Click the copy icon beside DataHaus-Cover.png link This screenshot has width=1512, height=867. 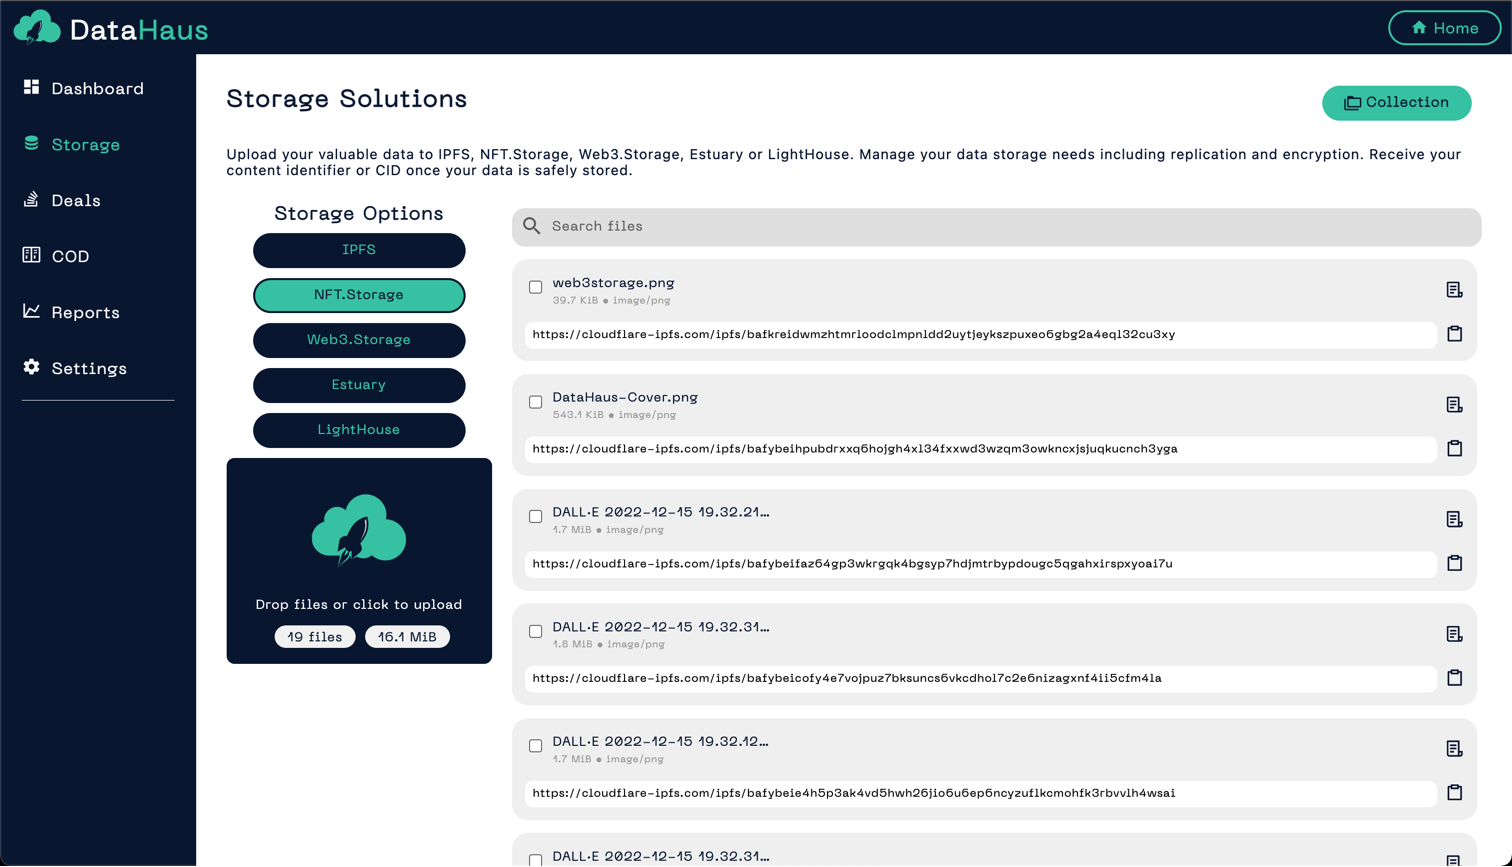(1455, 449)
